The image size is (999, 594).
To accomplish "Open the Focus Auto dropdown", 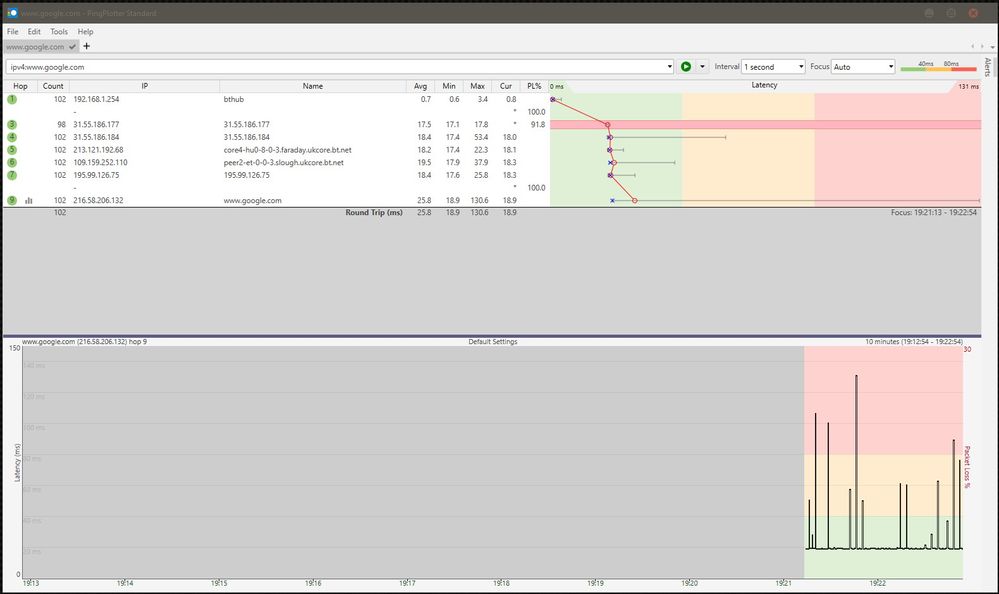I will pos(863,67).
